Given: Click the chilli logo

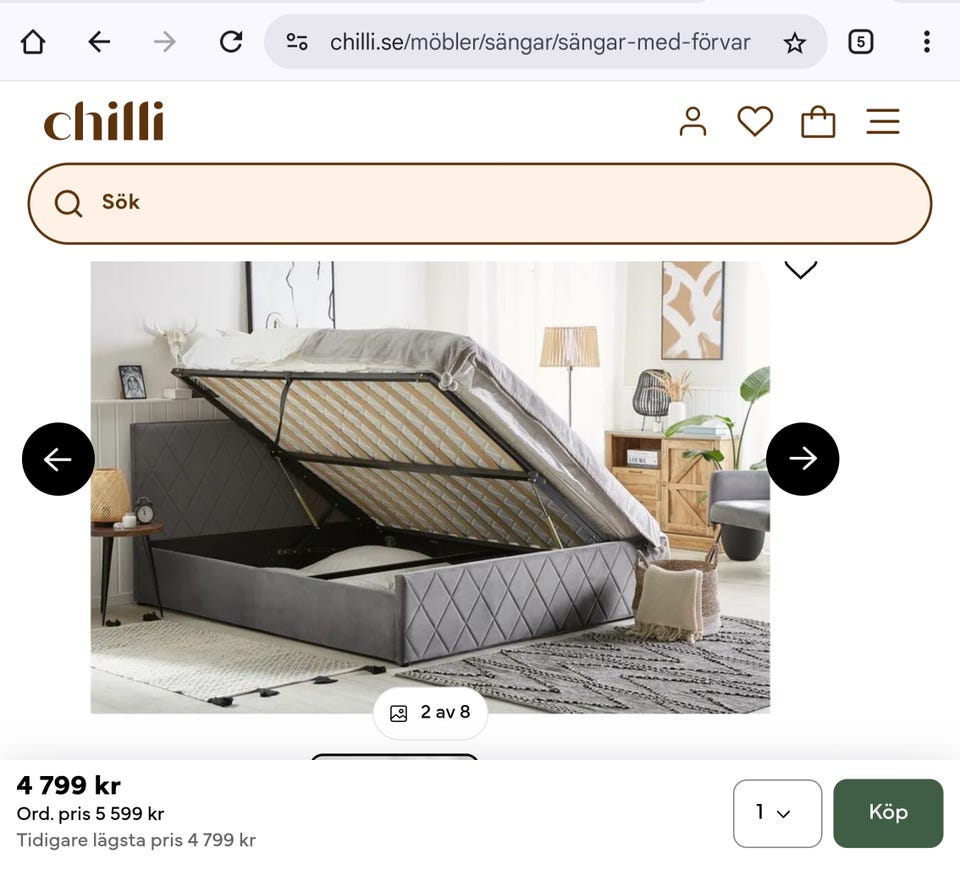Looking at the screenshot, I should point(103,121).
